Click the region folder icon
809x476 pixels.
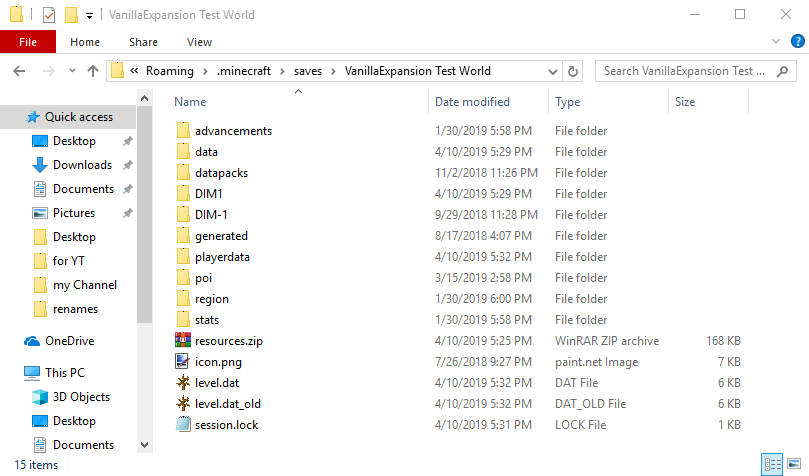tap(183, 299)
